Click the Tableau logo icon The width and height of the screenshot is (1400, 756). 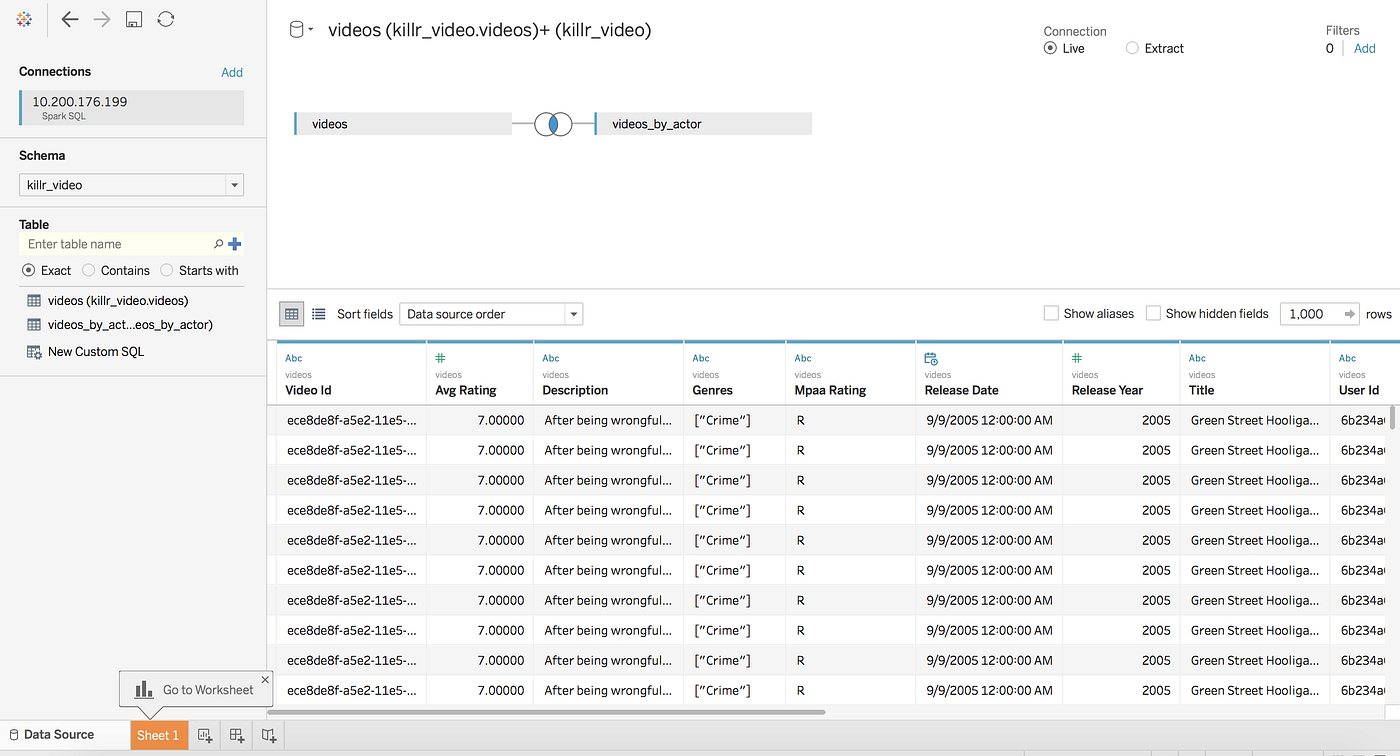coord(23,19)
